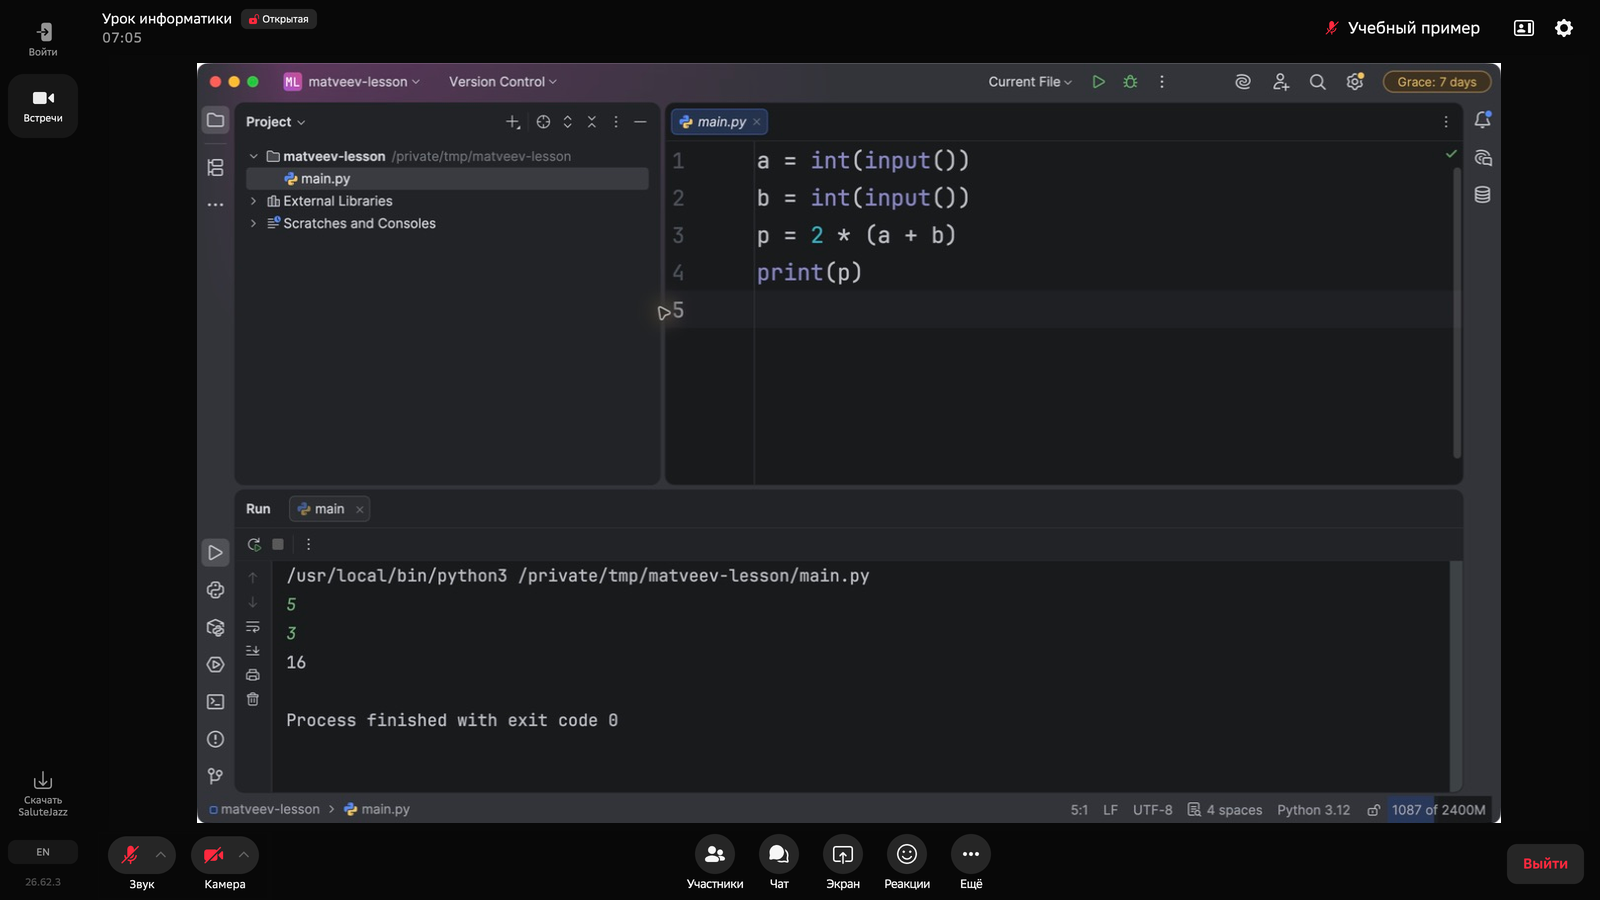
Task: Run the current file with the green play icon
Action: 1098,82
